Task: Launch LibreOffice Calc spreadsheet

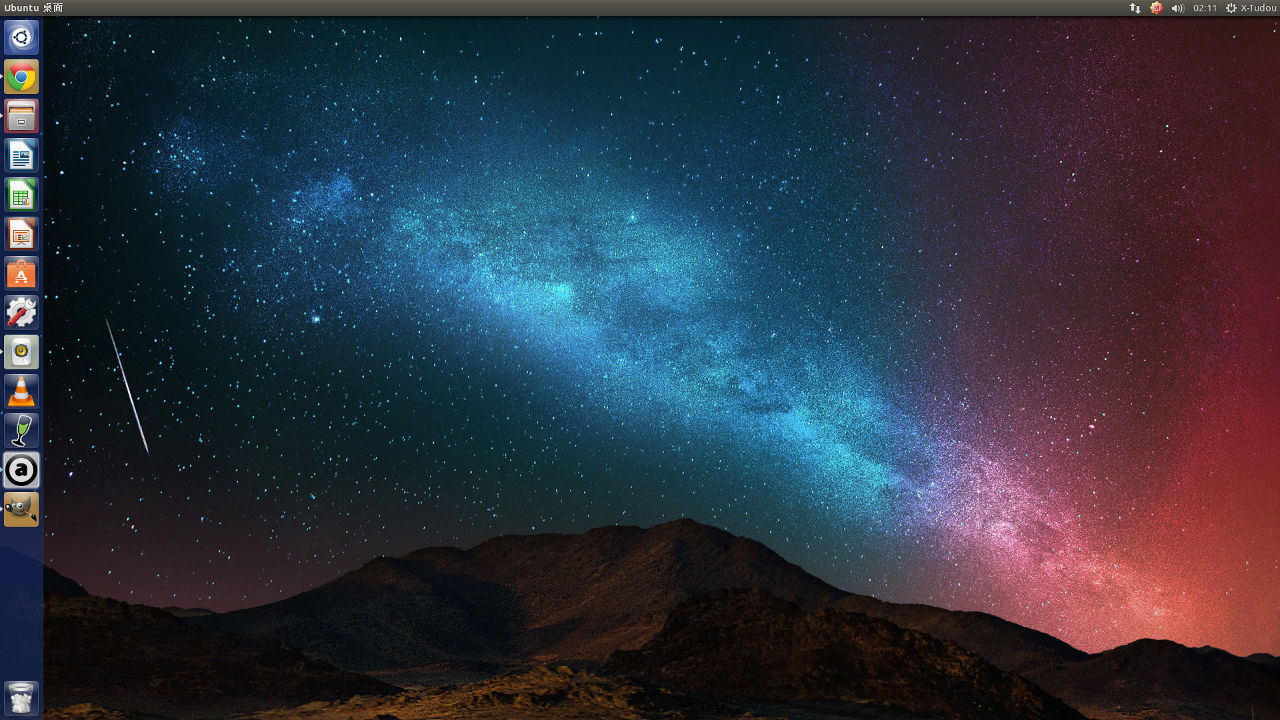Action: click(x=21, y=195)
